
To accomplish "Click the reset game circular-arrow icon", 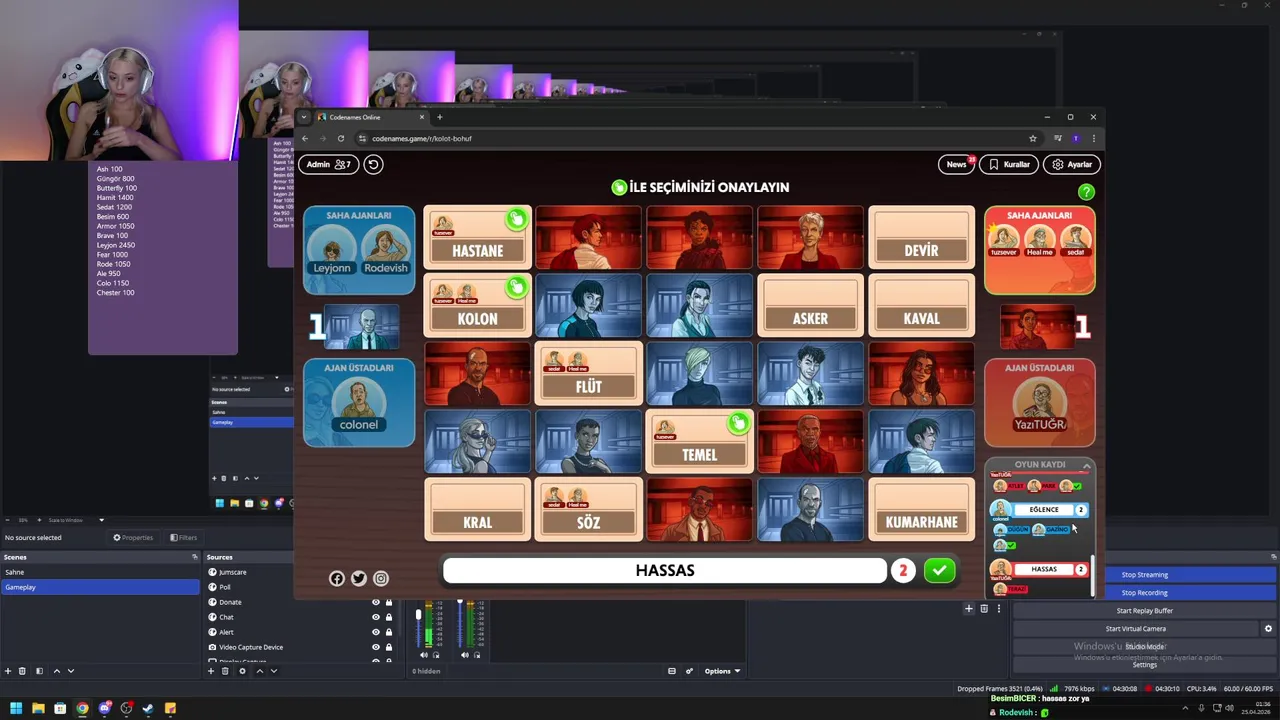I will (x=373, y=164).
